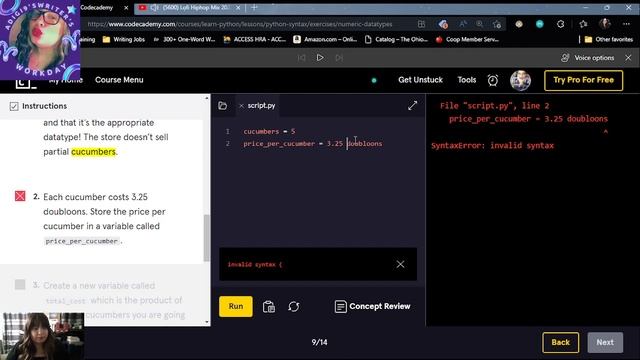Click the shopping tag icon in address bar
Screen dimensions: 640x360
tap(443, 24)
